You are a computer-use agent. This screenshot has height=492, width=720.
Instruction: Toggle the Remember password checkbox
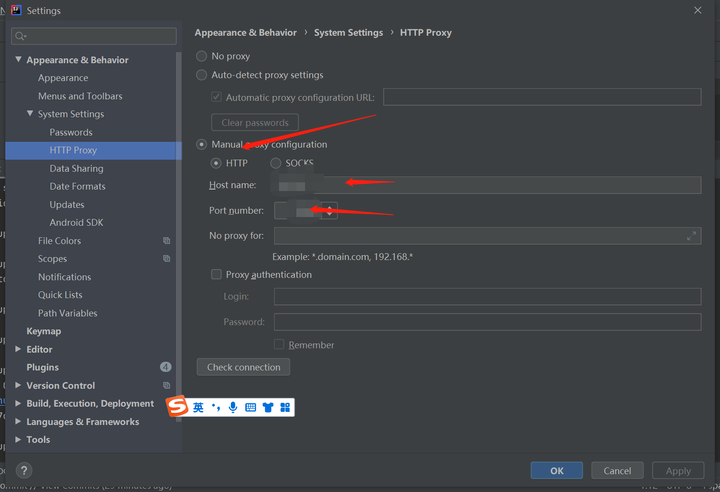(279, 344)
